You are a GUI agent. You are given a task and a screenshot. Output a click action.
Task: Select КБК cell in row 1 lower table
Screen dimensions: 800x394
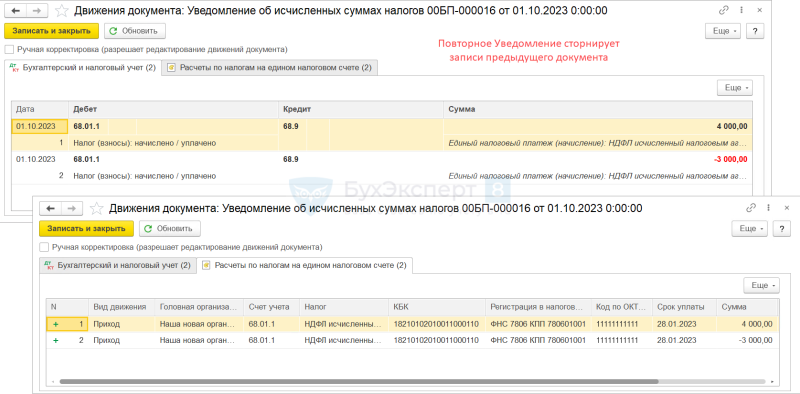click(437, 324)
